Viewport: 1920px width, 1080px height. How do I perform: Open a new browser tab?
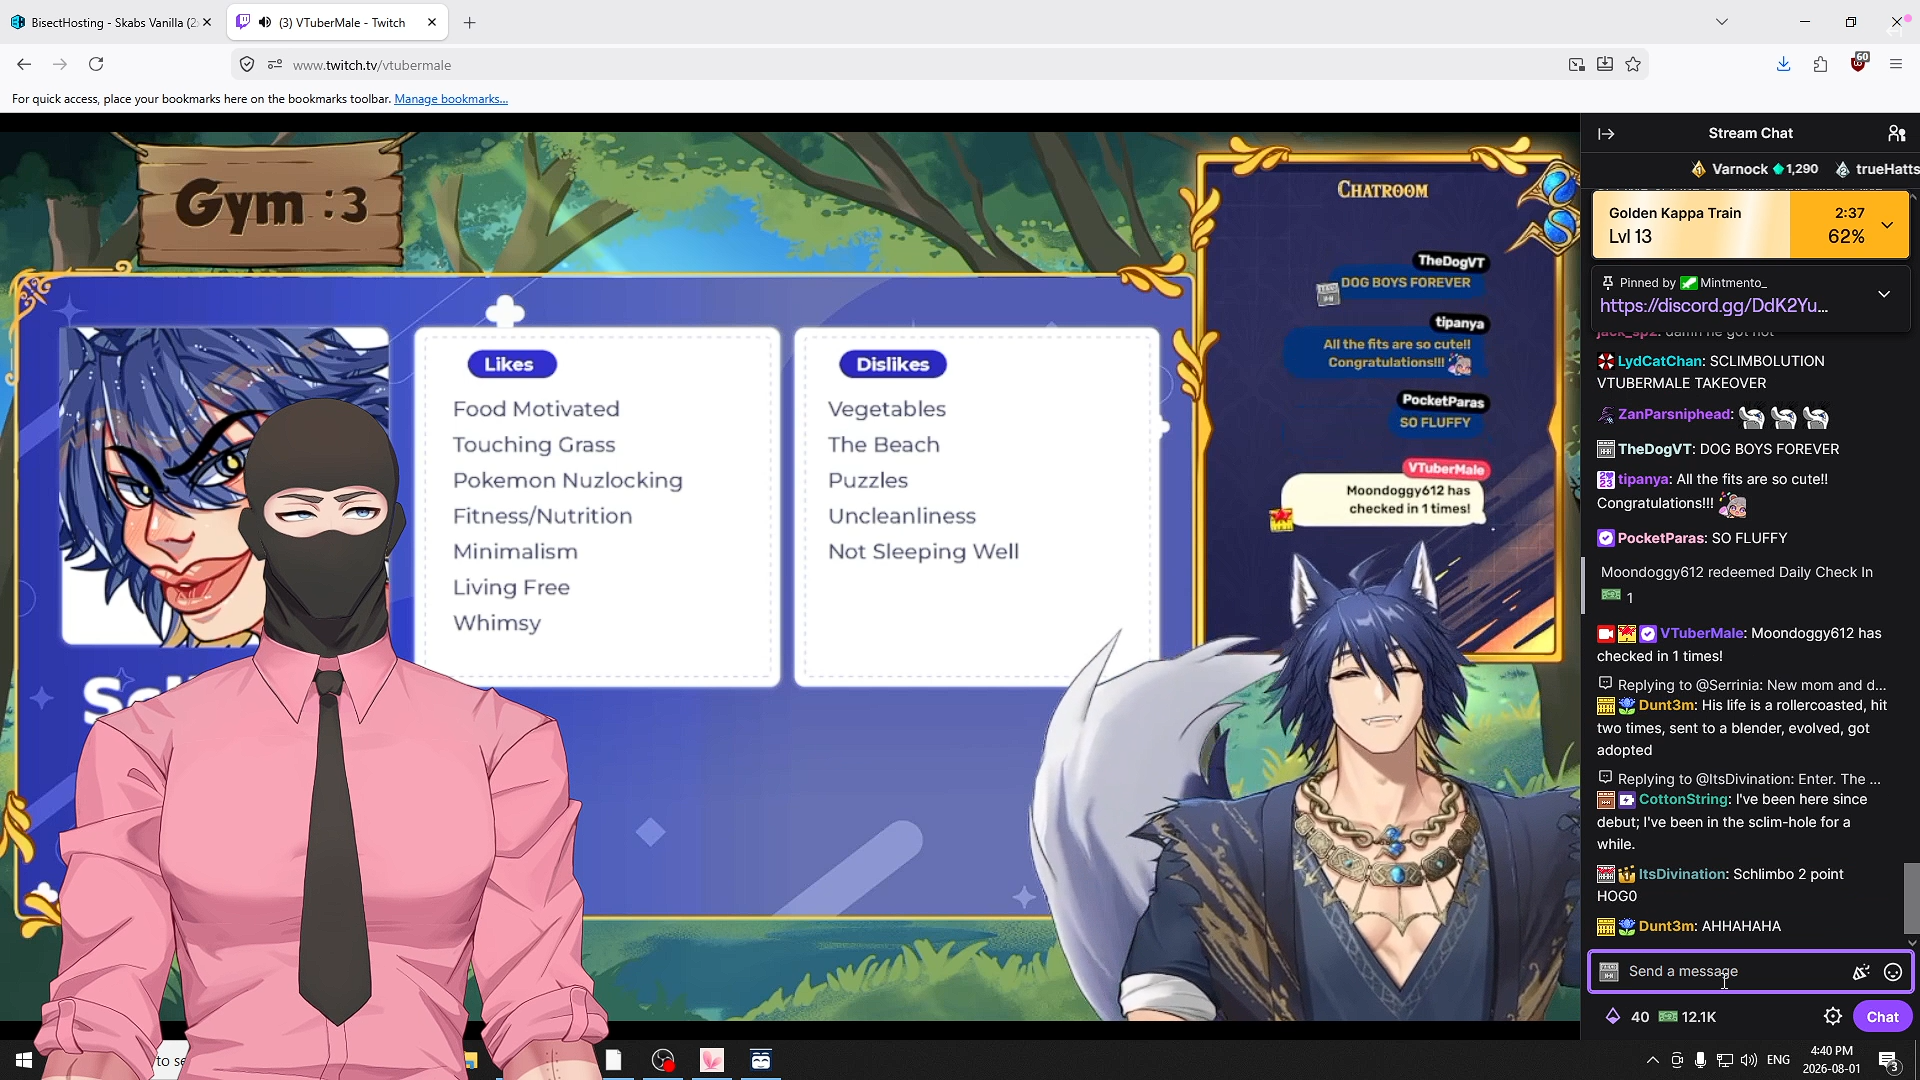[x=470, y=22]
